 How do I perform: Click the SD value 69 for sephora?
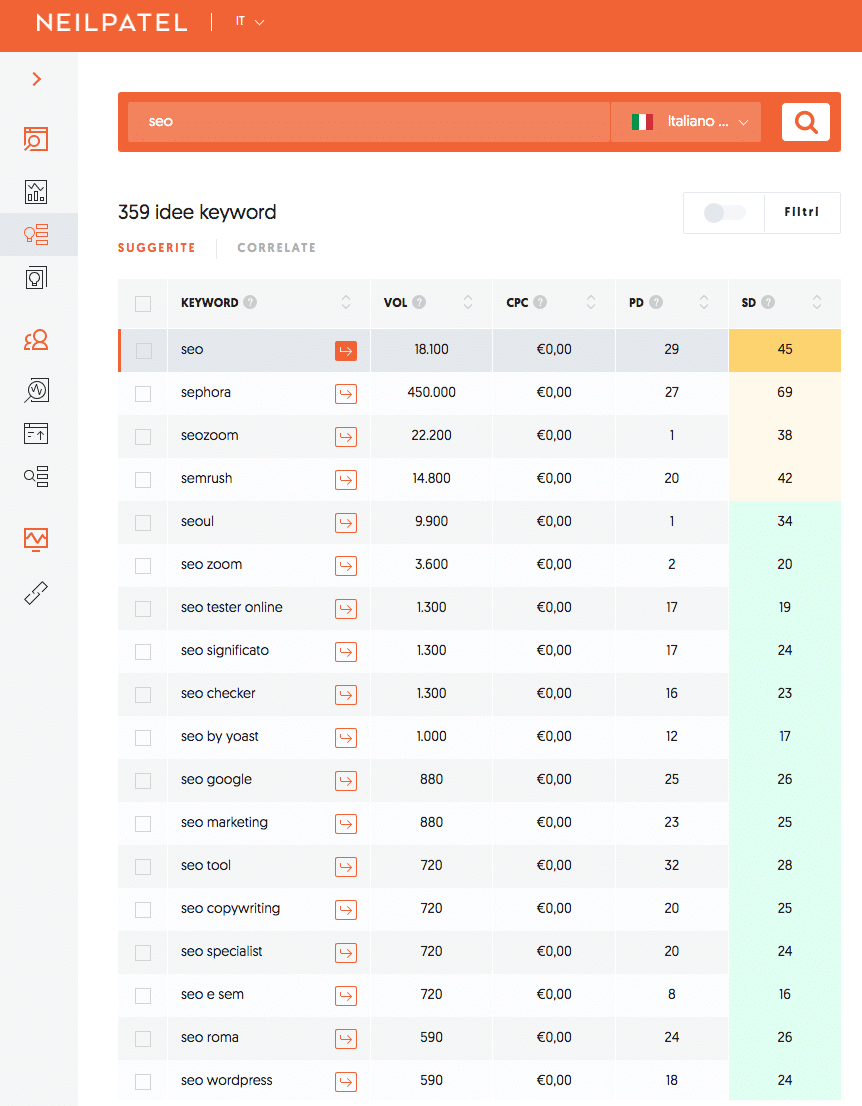(x=784, y=392)
